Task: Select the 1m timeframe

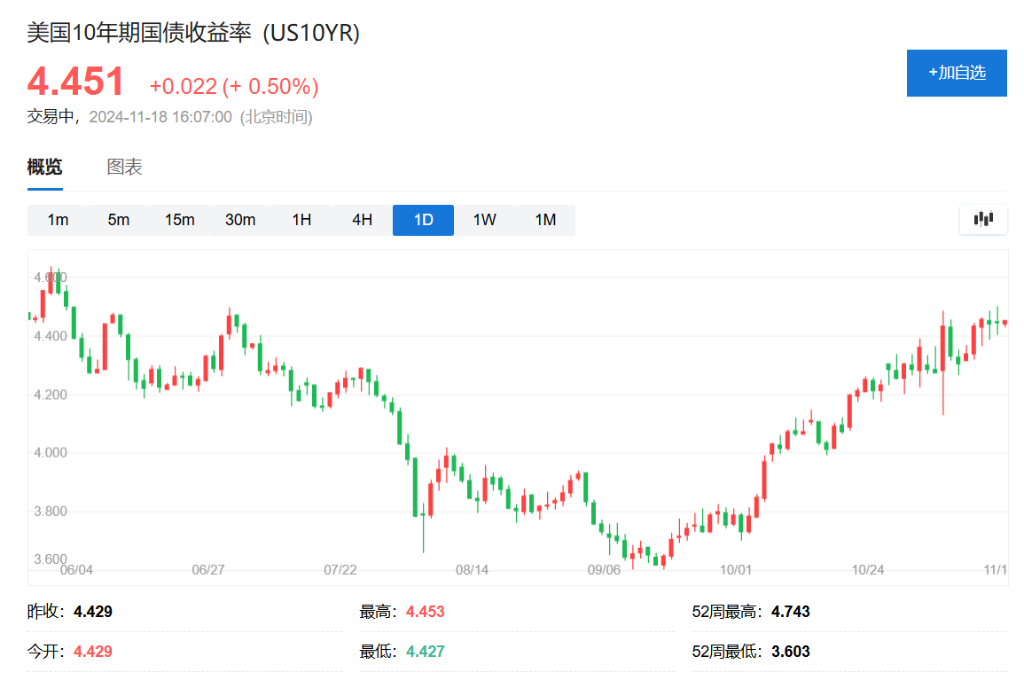Action: click(57, 219)
